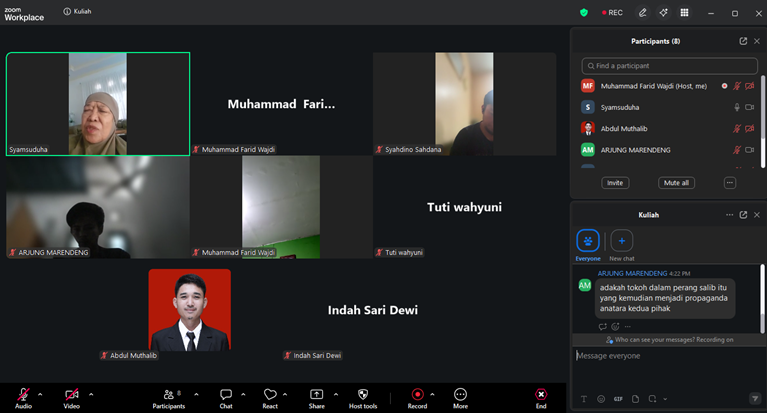
Task: Change gallery view layout with grid icon
Action: [x=684, y=13]
